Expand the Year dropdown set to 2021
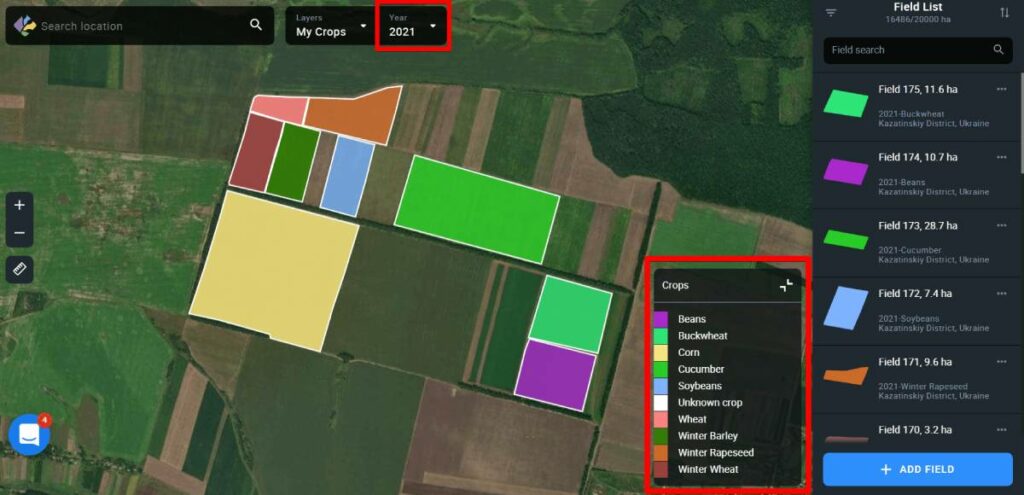Image resolution: width=1024 pixels, height=495 pixels. tap(413, 25)
